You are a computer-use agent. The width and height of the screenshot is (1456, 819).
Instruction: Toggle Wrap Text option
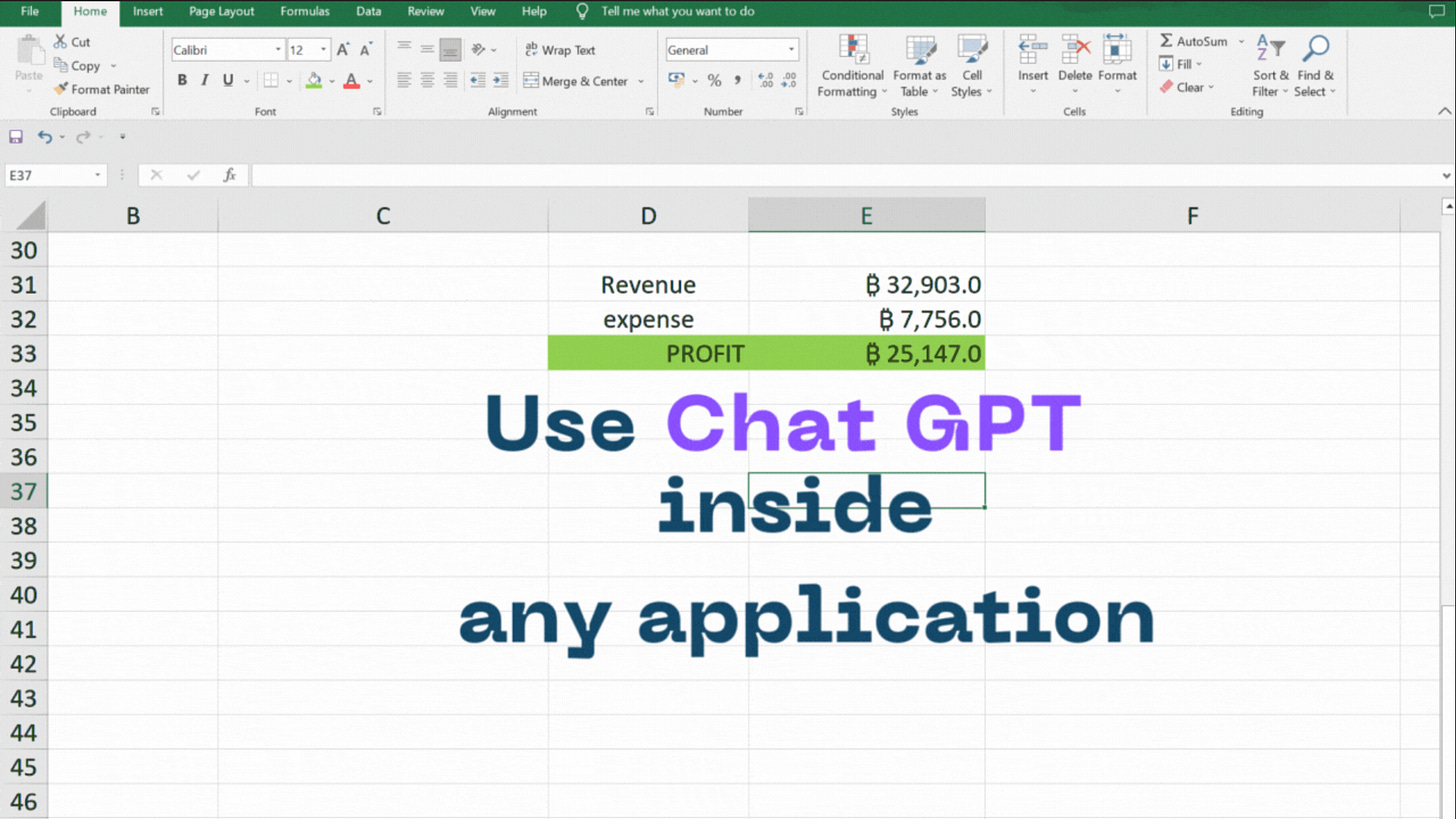click(559, 50)
